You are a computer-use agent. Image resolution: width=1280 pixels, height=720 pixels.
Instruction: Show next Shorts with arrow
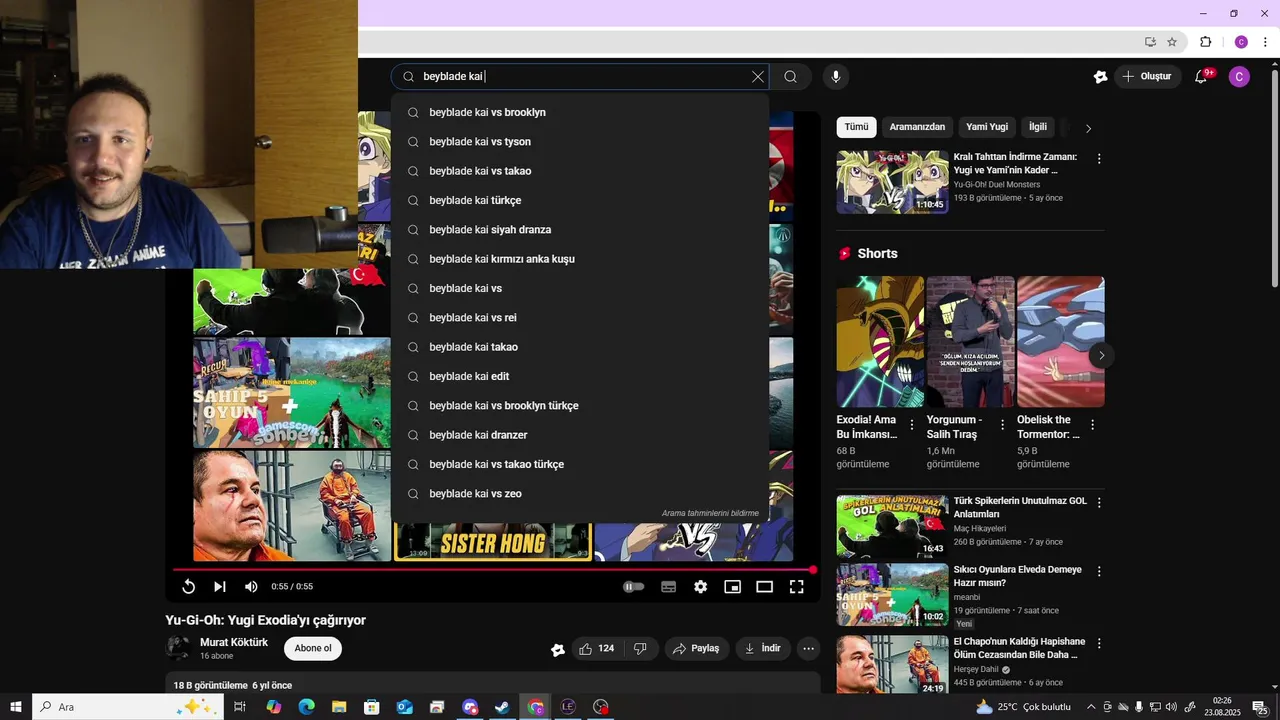[x=1101, y=355]
